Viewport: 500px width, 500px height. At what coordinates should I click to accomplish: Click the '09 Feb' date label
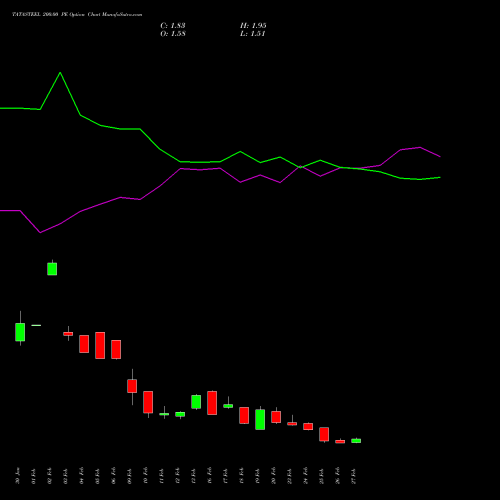tap(130, 476)
